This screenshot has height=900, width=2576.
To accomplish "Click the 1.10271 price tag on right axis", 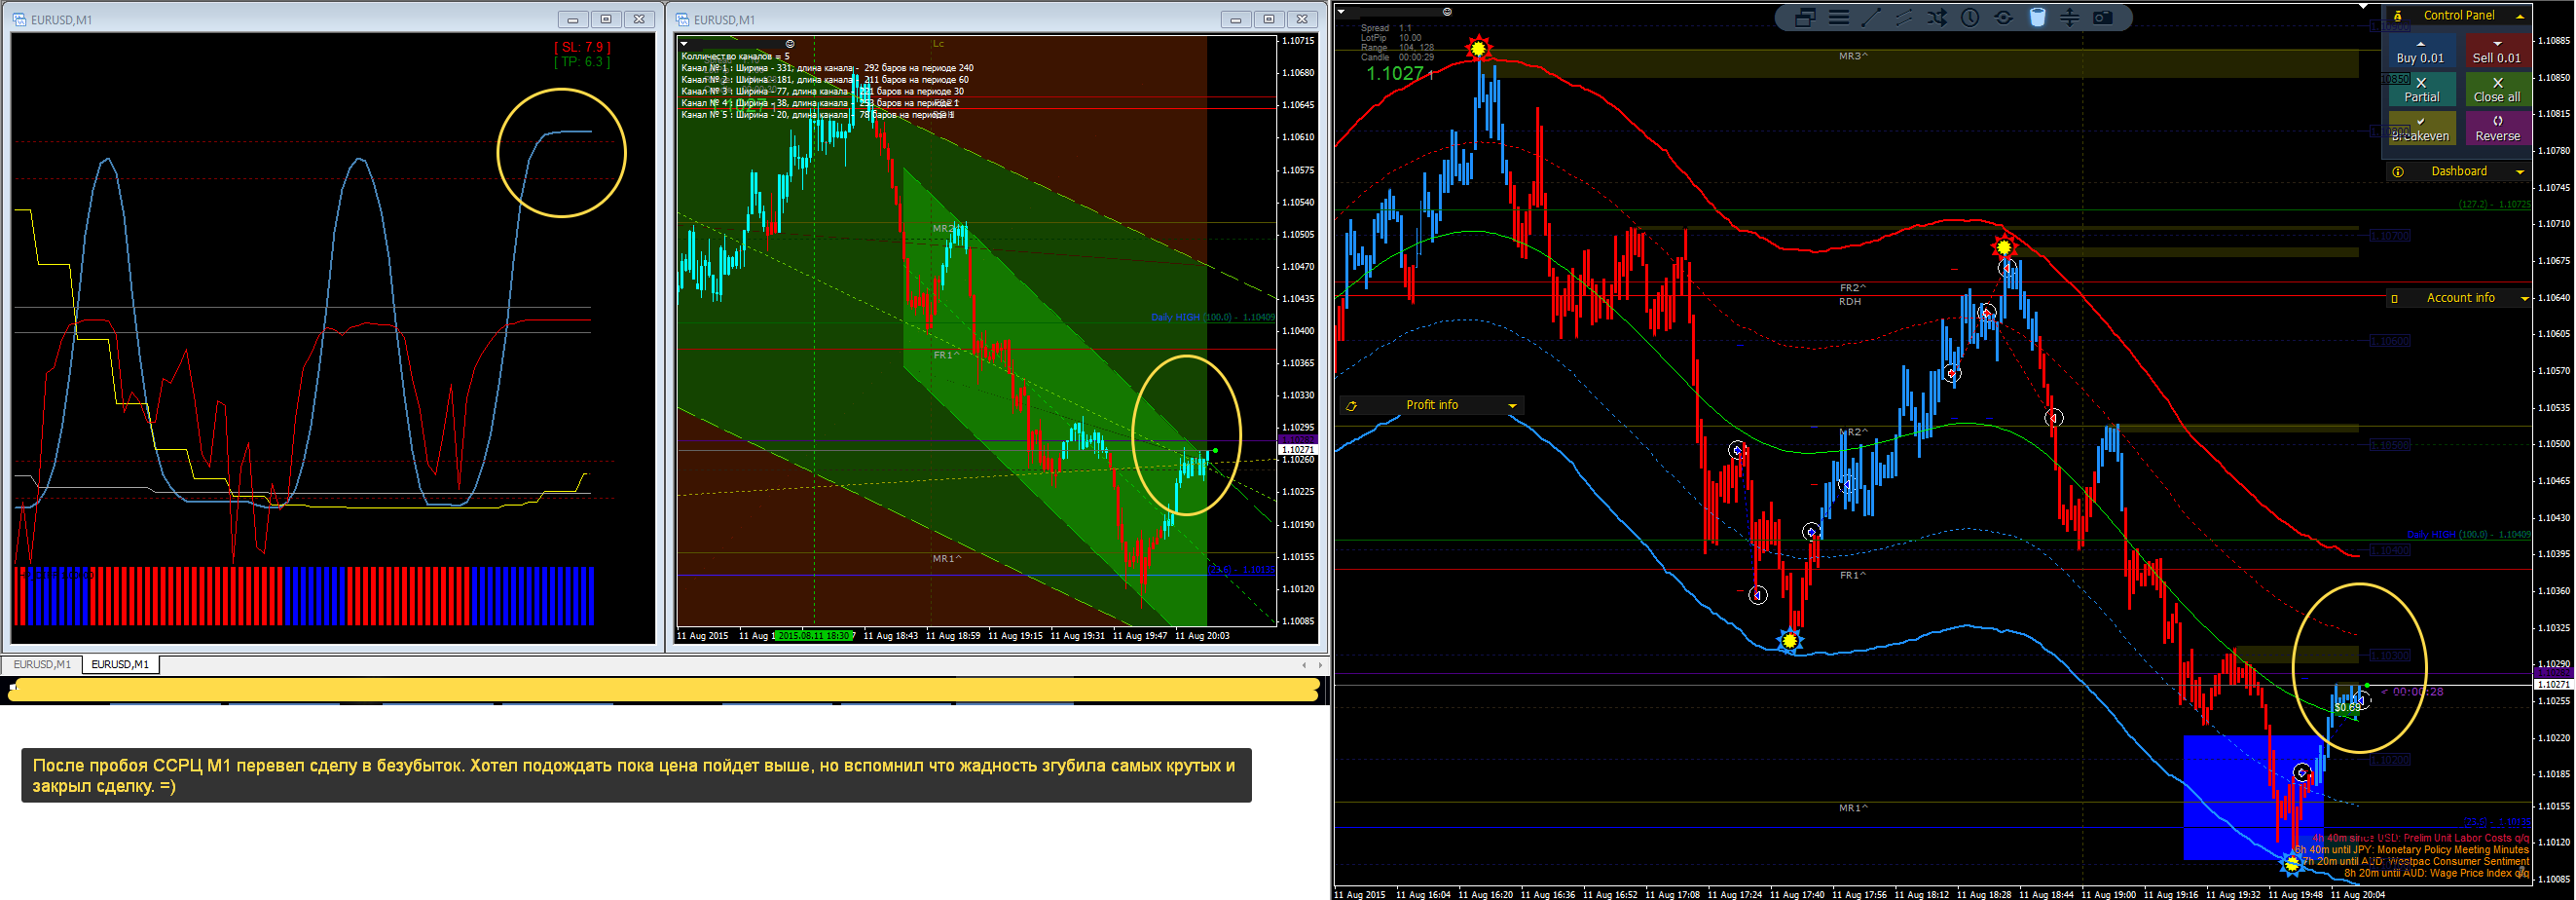I will point(2554,685).
